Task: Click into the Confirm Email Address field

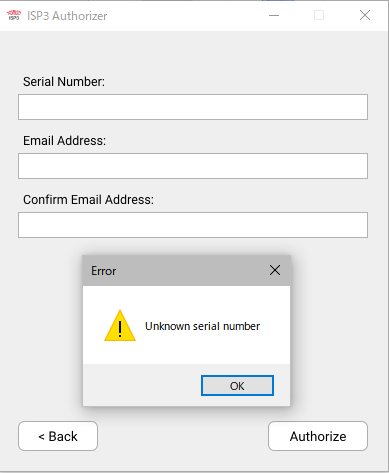Action: 193,225
